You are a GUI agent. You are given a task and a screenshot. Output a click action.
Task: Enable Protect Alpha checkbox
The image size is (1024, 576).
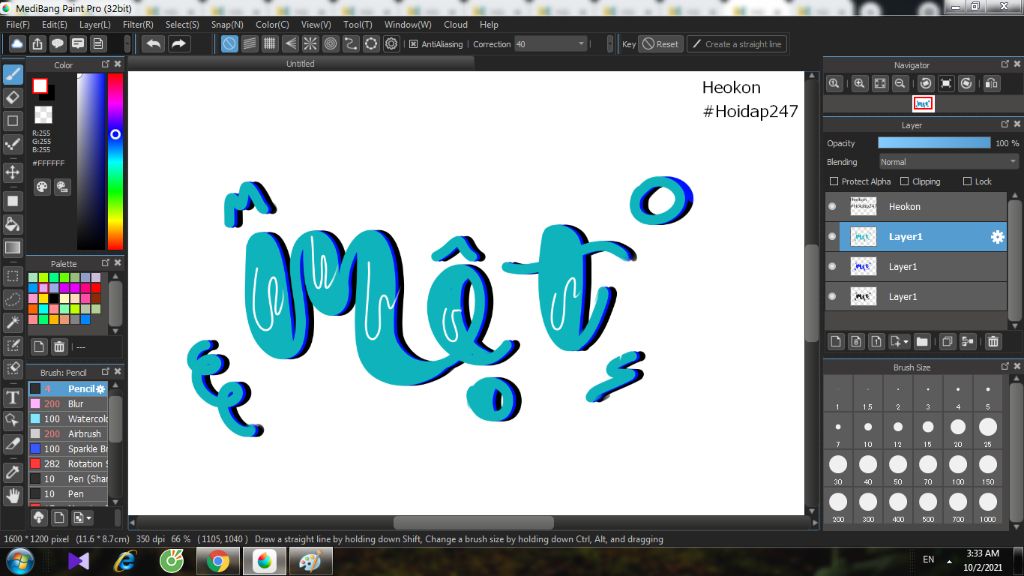(834, 182)
